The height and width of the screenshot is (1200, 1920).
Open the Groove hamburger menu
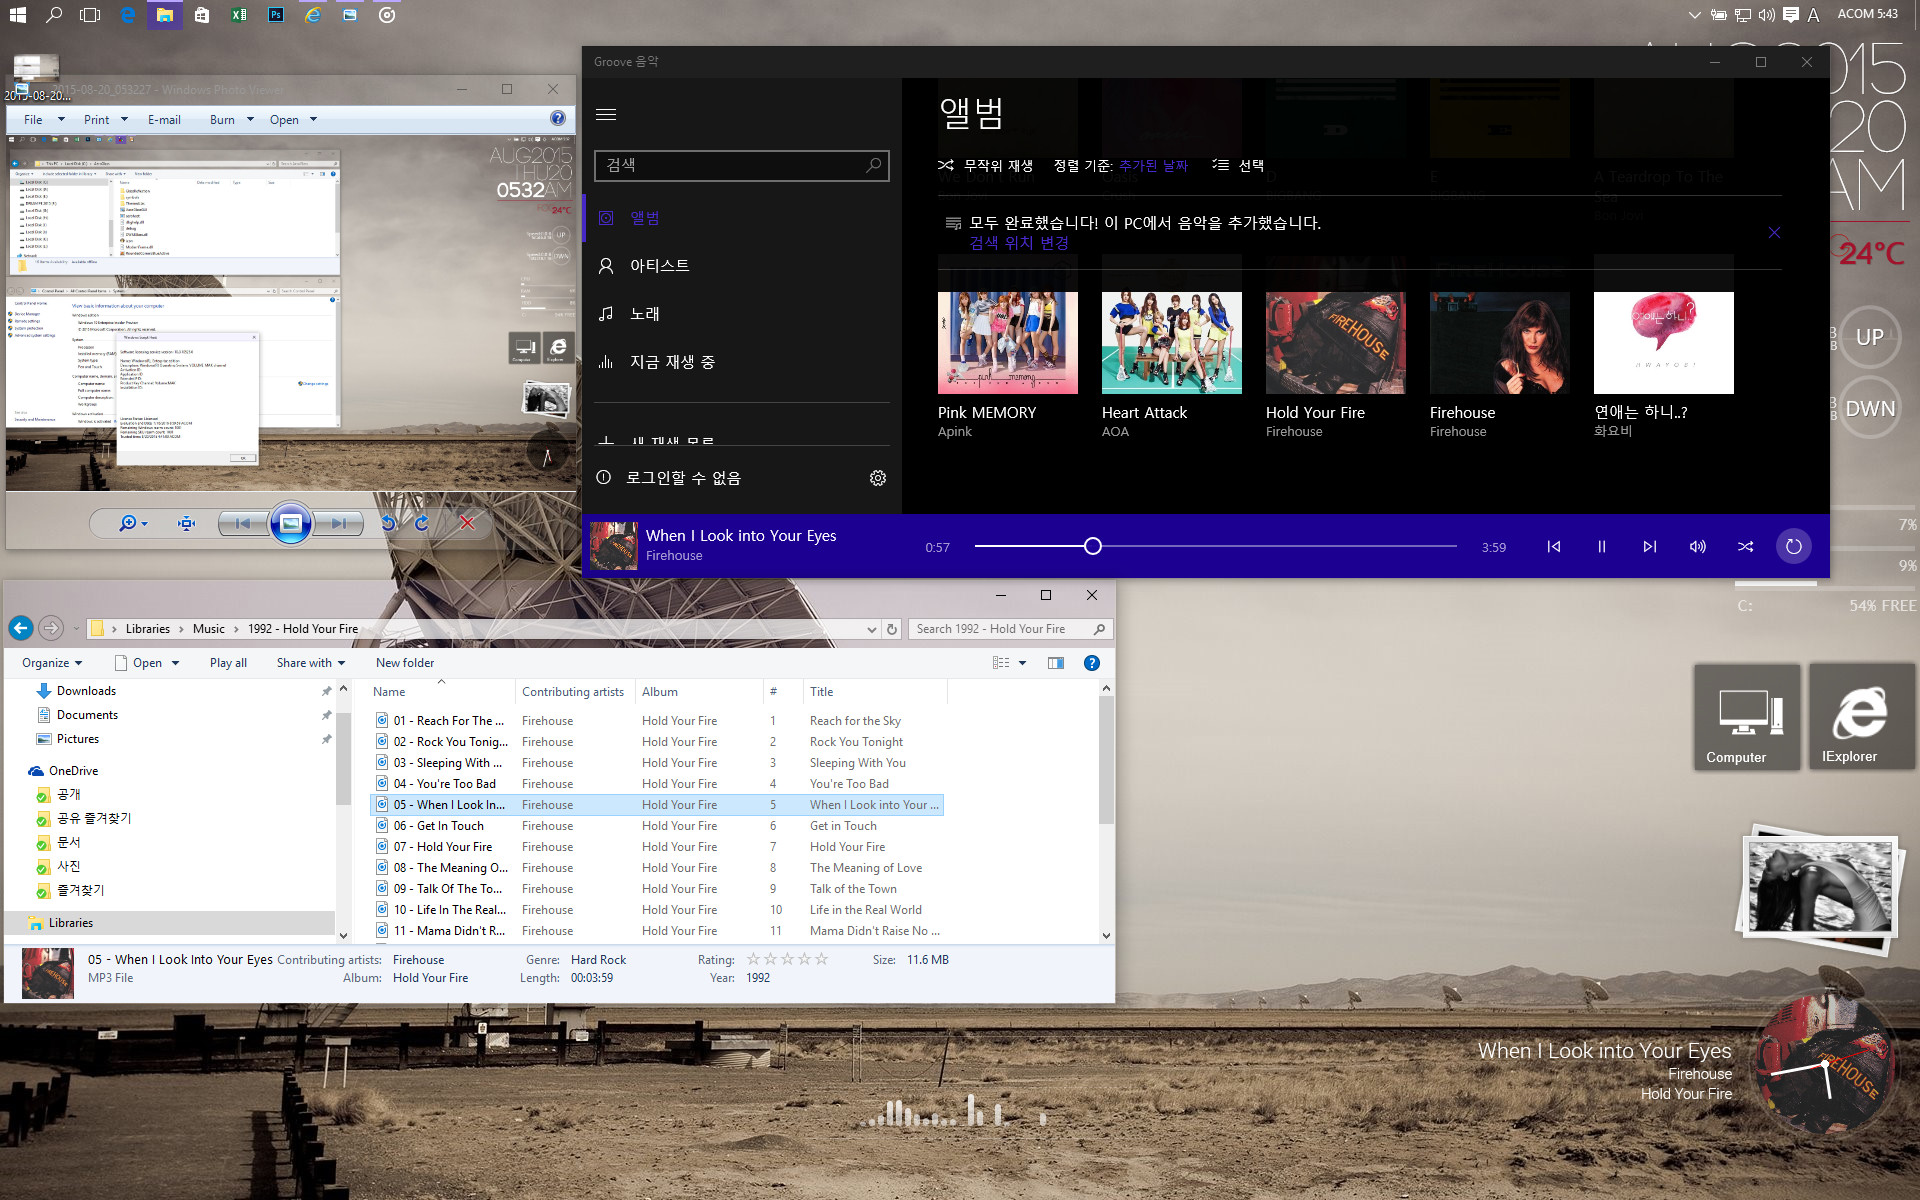point(606,114)
